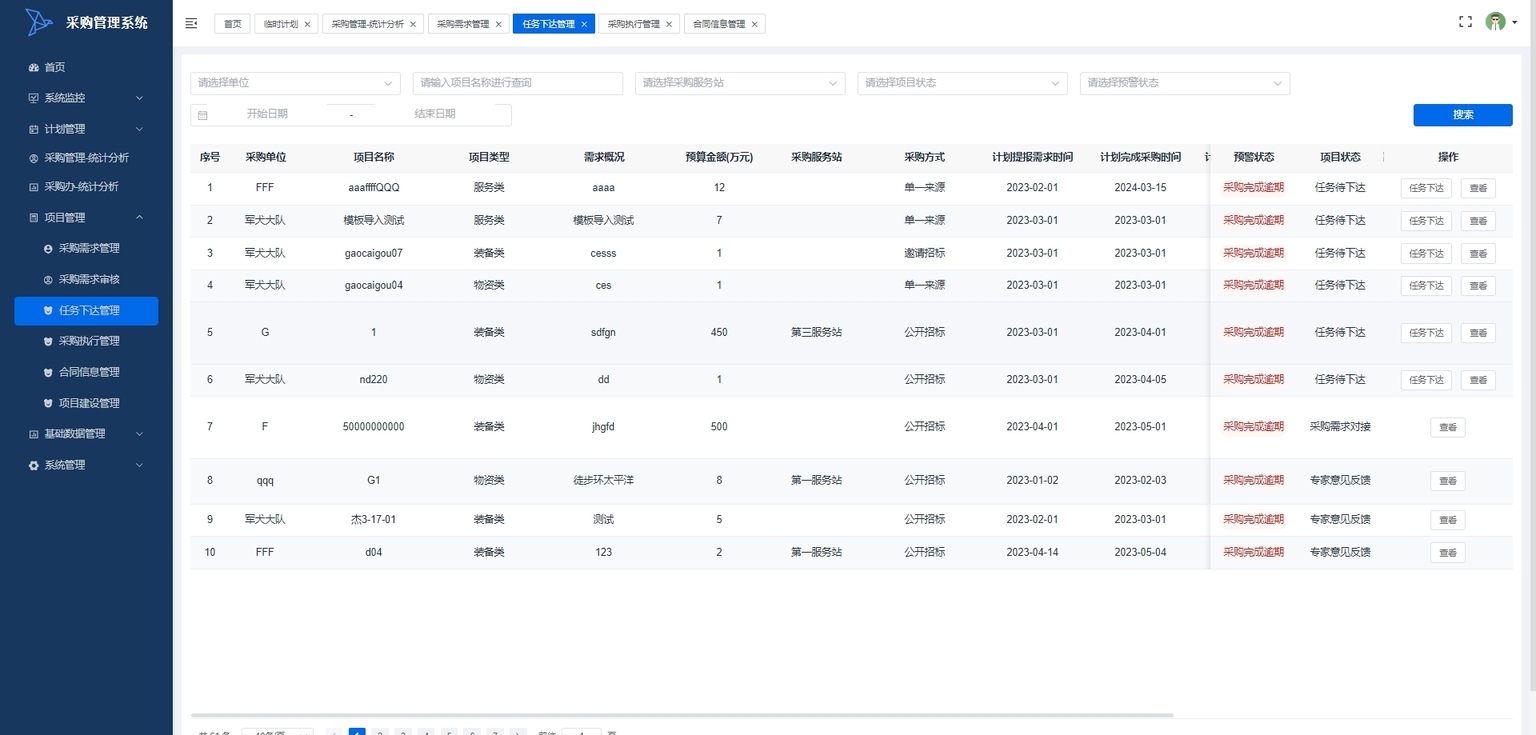
Task: Click 任务下达 for the aaaffffQQQ row
Action: 1425,187
